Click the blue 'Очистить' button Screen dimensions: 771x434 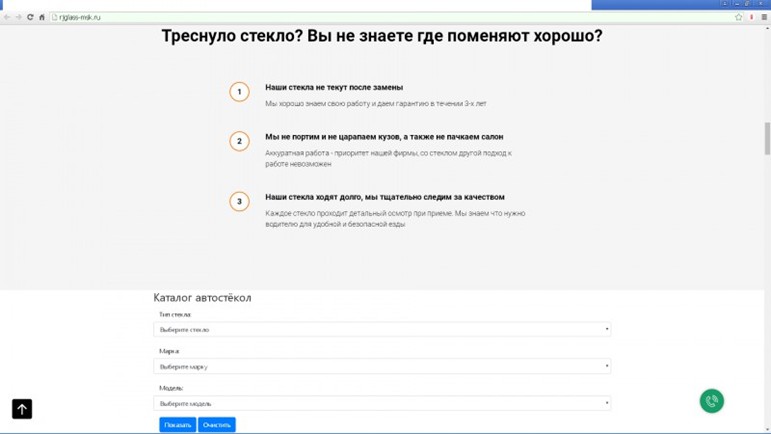coord(217,425)
